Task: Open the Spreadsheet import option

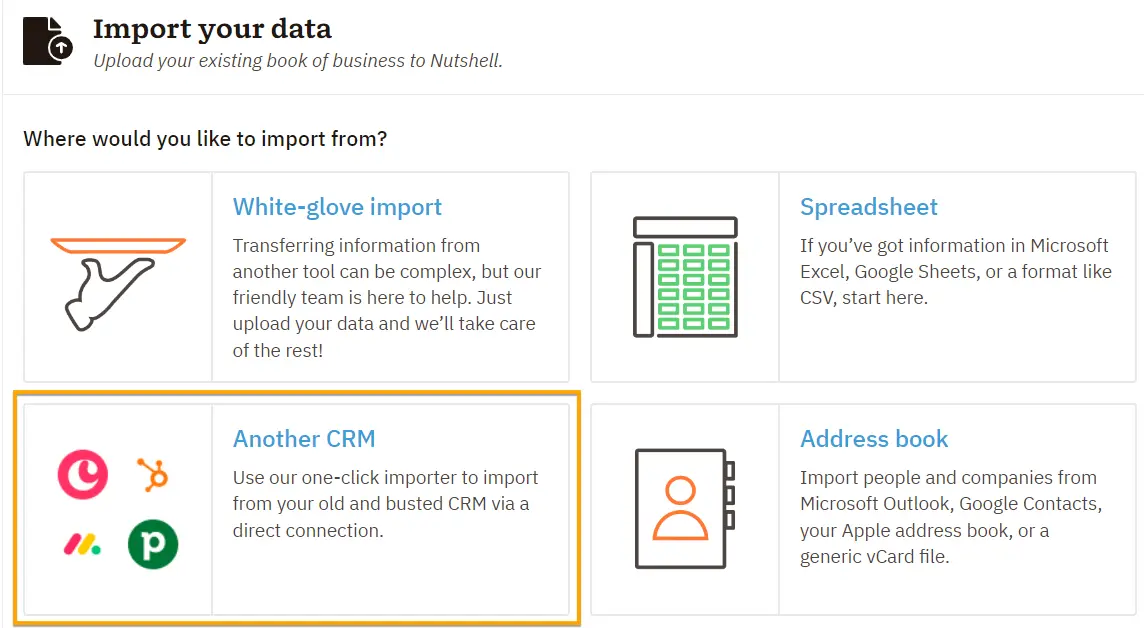Action: tap(869, 207)
